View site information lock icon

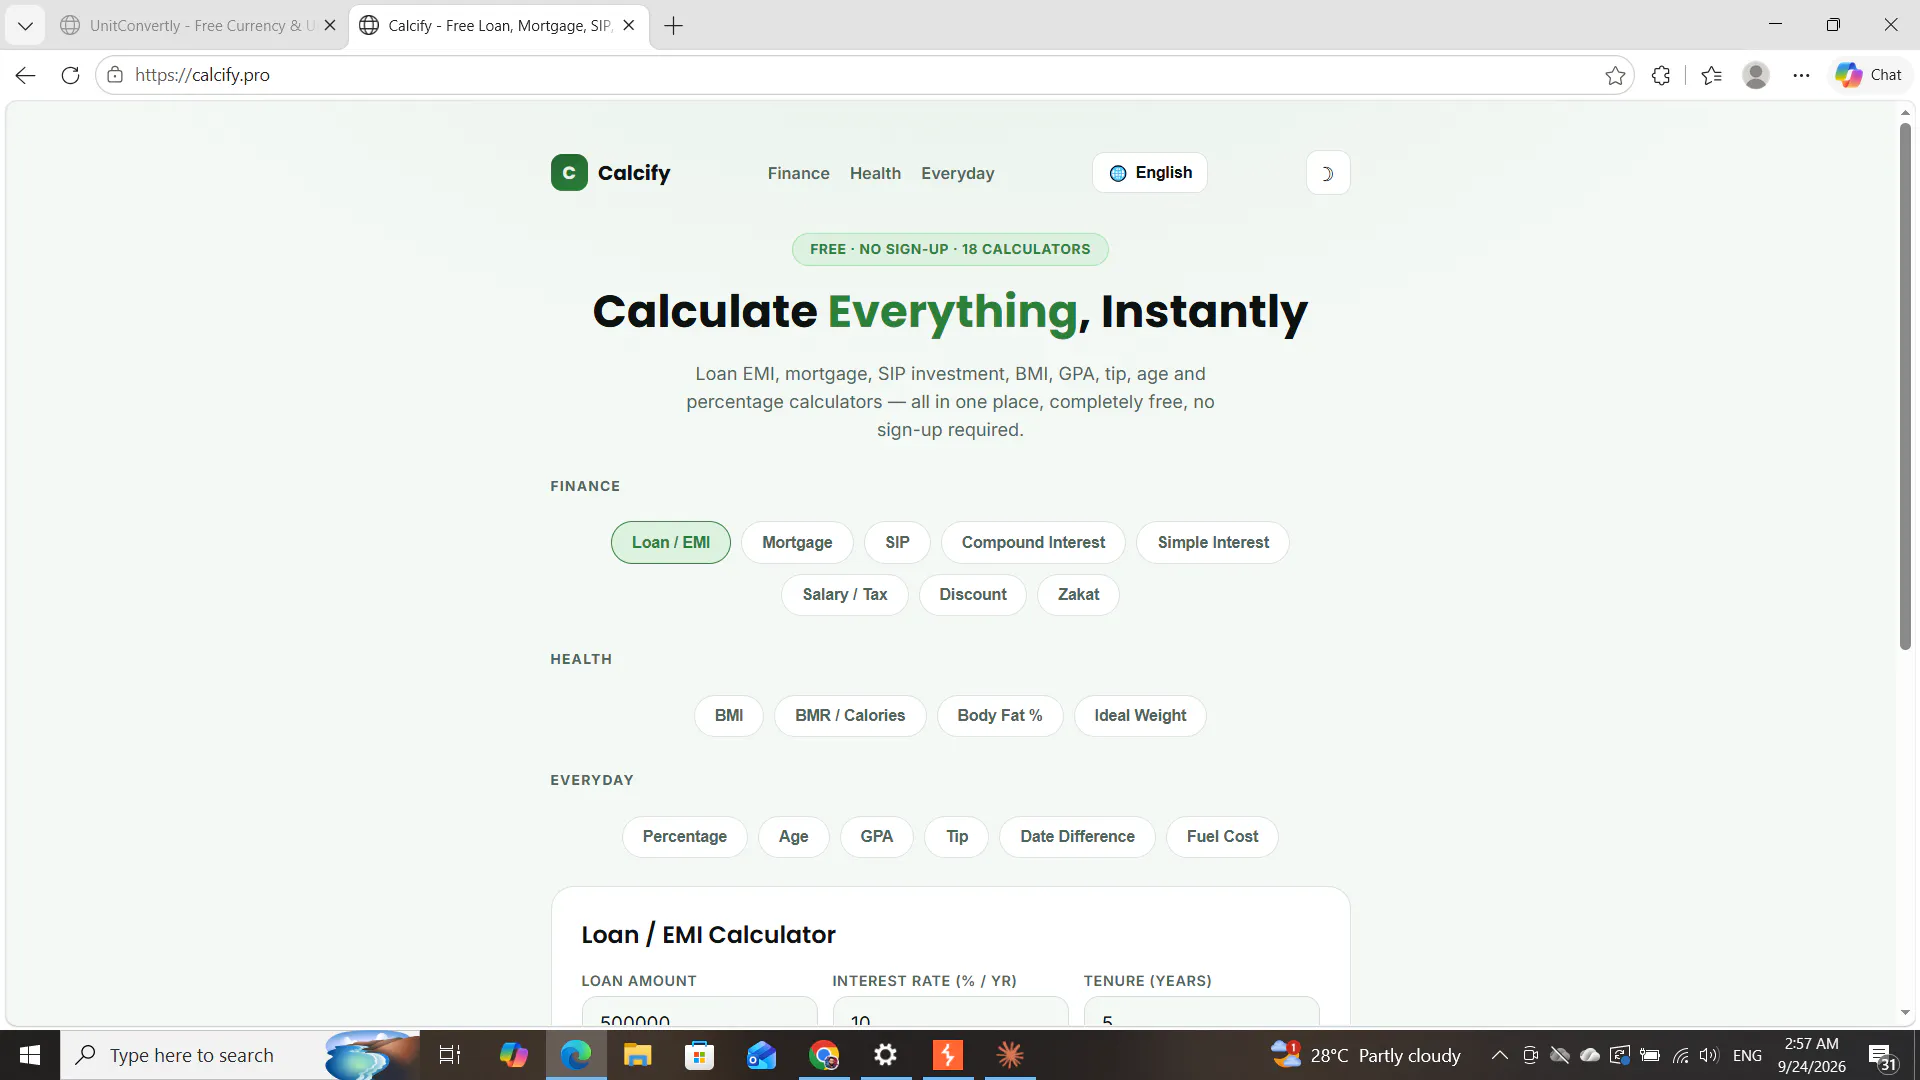coord(115,75)
